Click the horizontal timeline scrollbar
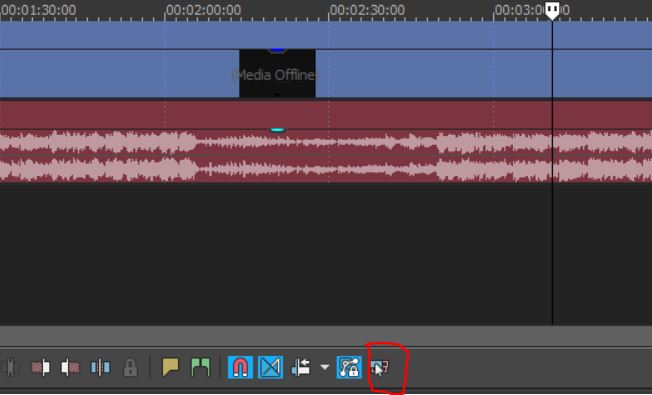The width and height of the screenshot is (652, 395). pyautogui.click(x=326, y=336)
